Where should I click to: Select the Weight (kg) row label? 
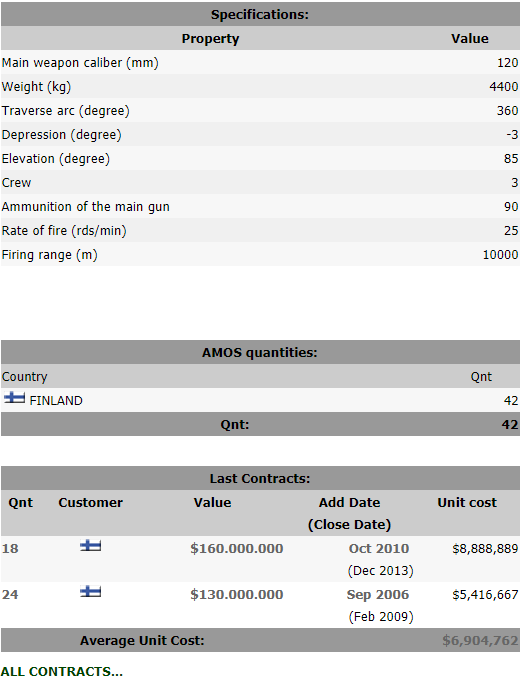point(36,87)
